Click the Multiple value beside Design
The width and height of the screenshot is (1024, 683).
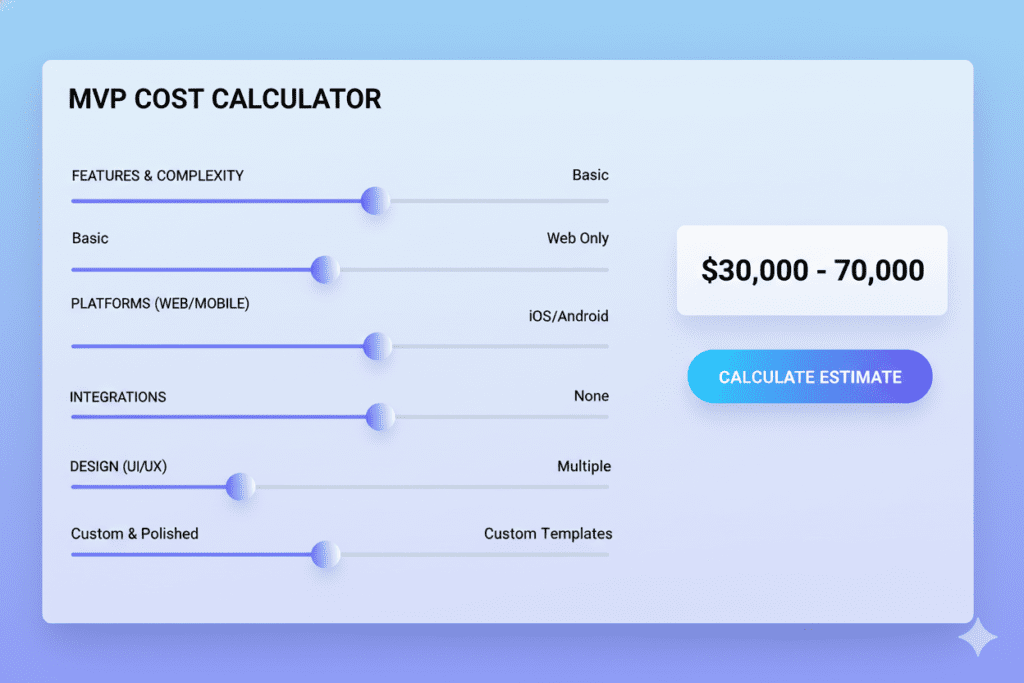[584, 466]
